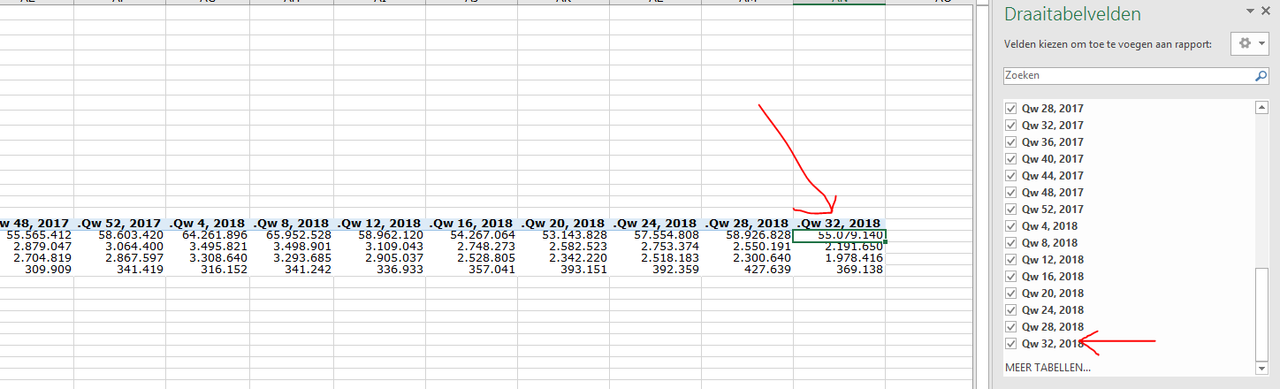
Task: Uncheck the Qw 28, 2017 field checkbox
Action: 1012,108
